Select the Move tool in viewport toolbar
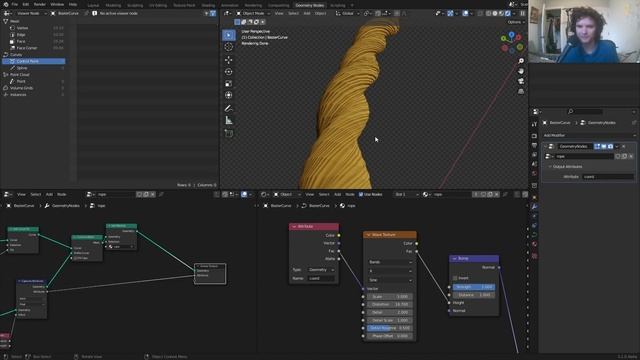 pyautogui.click(x=229, y=60)
